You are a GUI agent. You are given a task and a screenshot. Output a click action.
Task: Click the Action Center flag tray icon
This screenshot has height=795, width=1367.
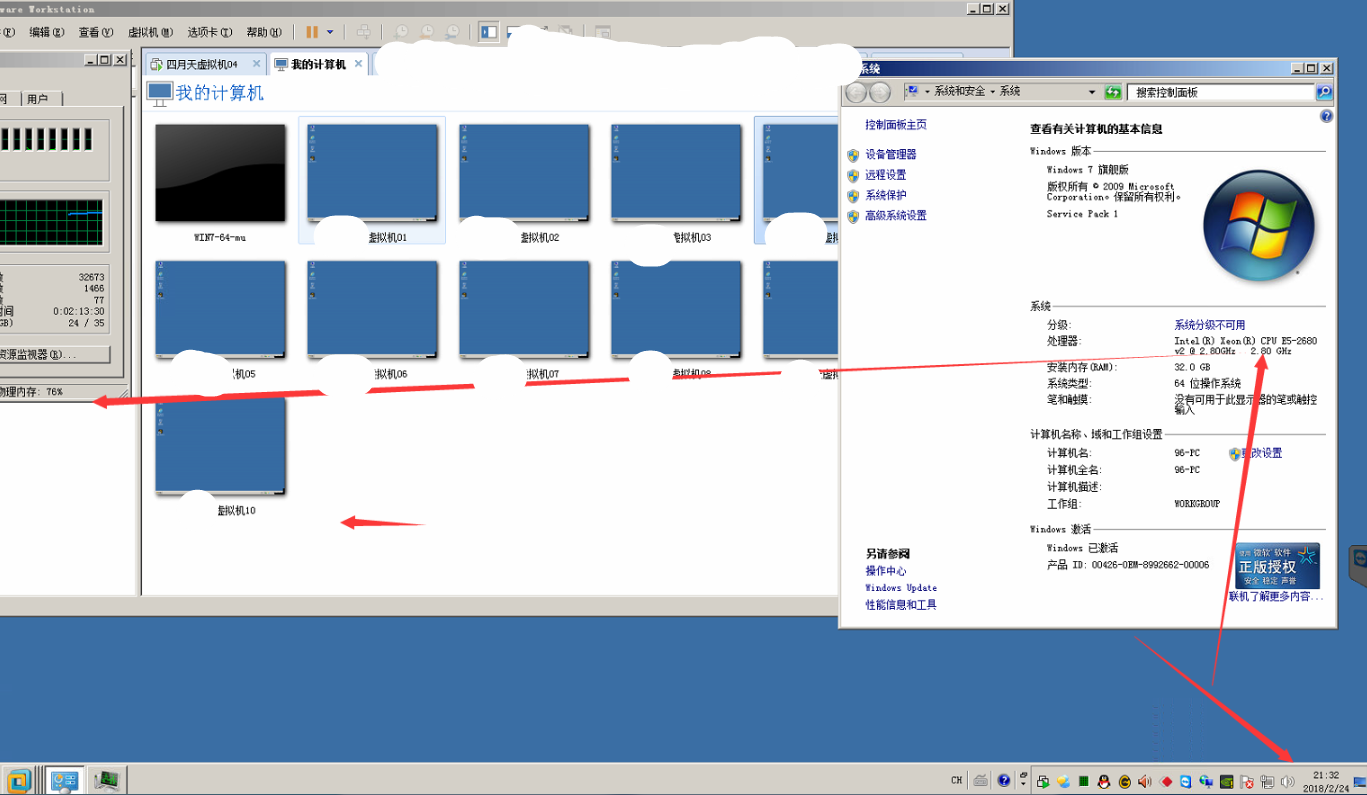pyautogui.click(x=1247, y=782)
